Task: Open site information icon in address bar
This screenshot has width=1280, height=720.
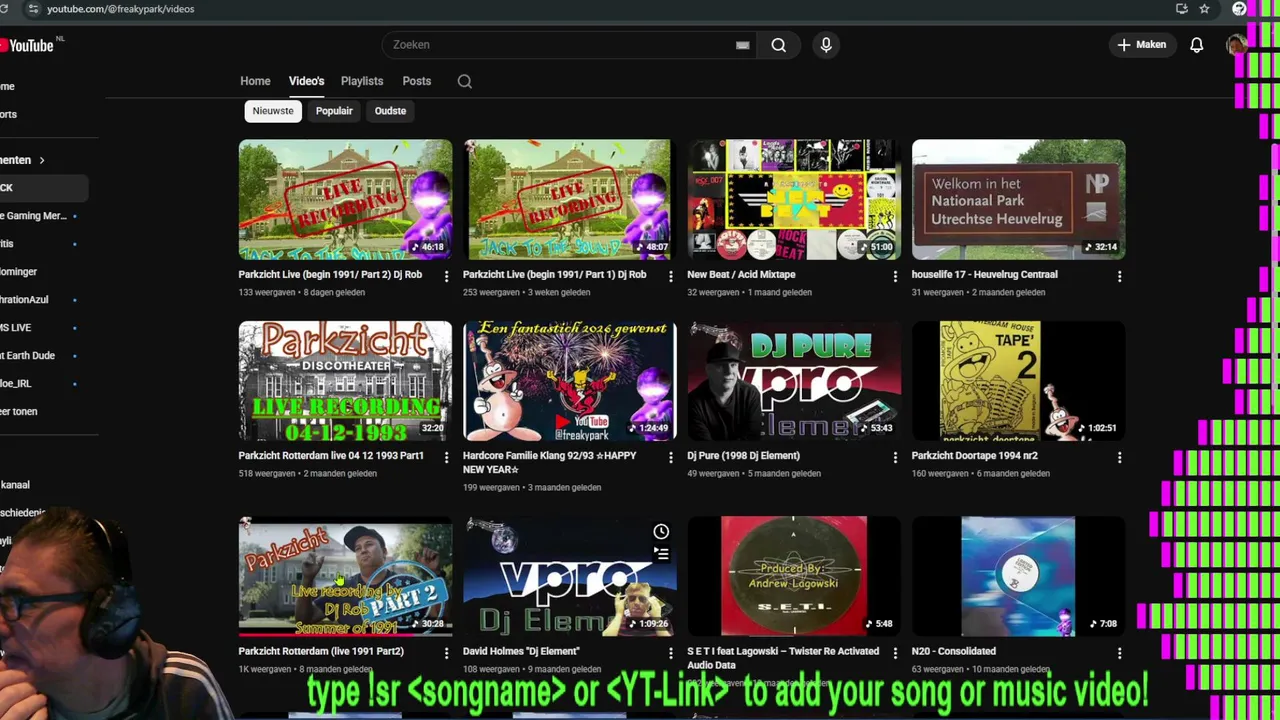Action: point(32,9)
